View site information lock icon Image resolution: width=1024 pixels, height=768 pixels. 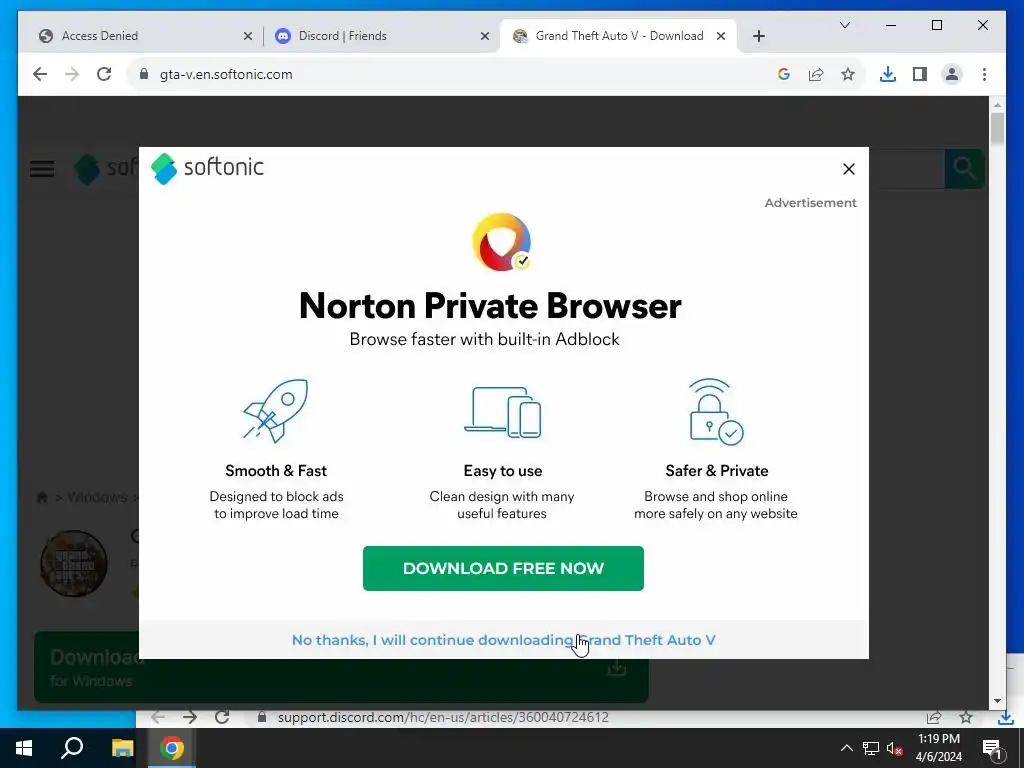[x=144, y=74]
